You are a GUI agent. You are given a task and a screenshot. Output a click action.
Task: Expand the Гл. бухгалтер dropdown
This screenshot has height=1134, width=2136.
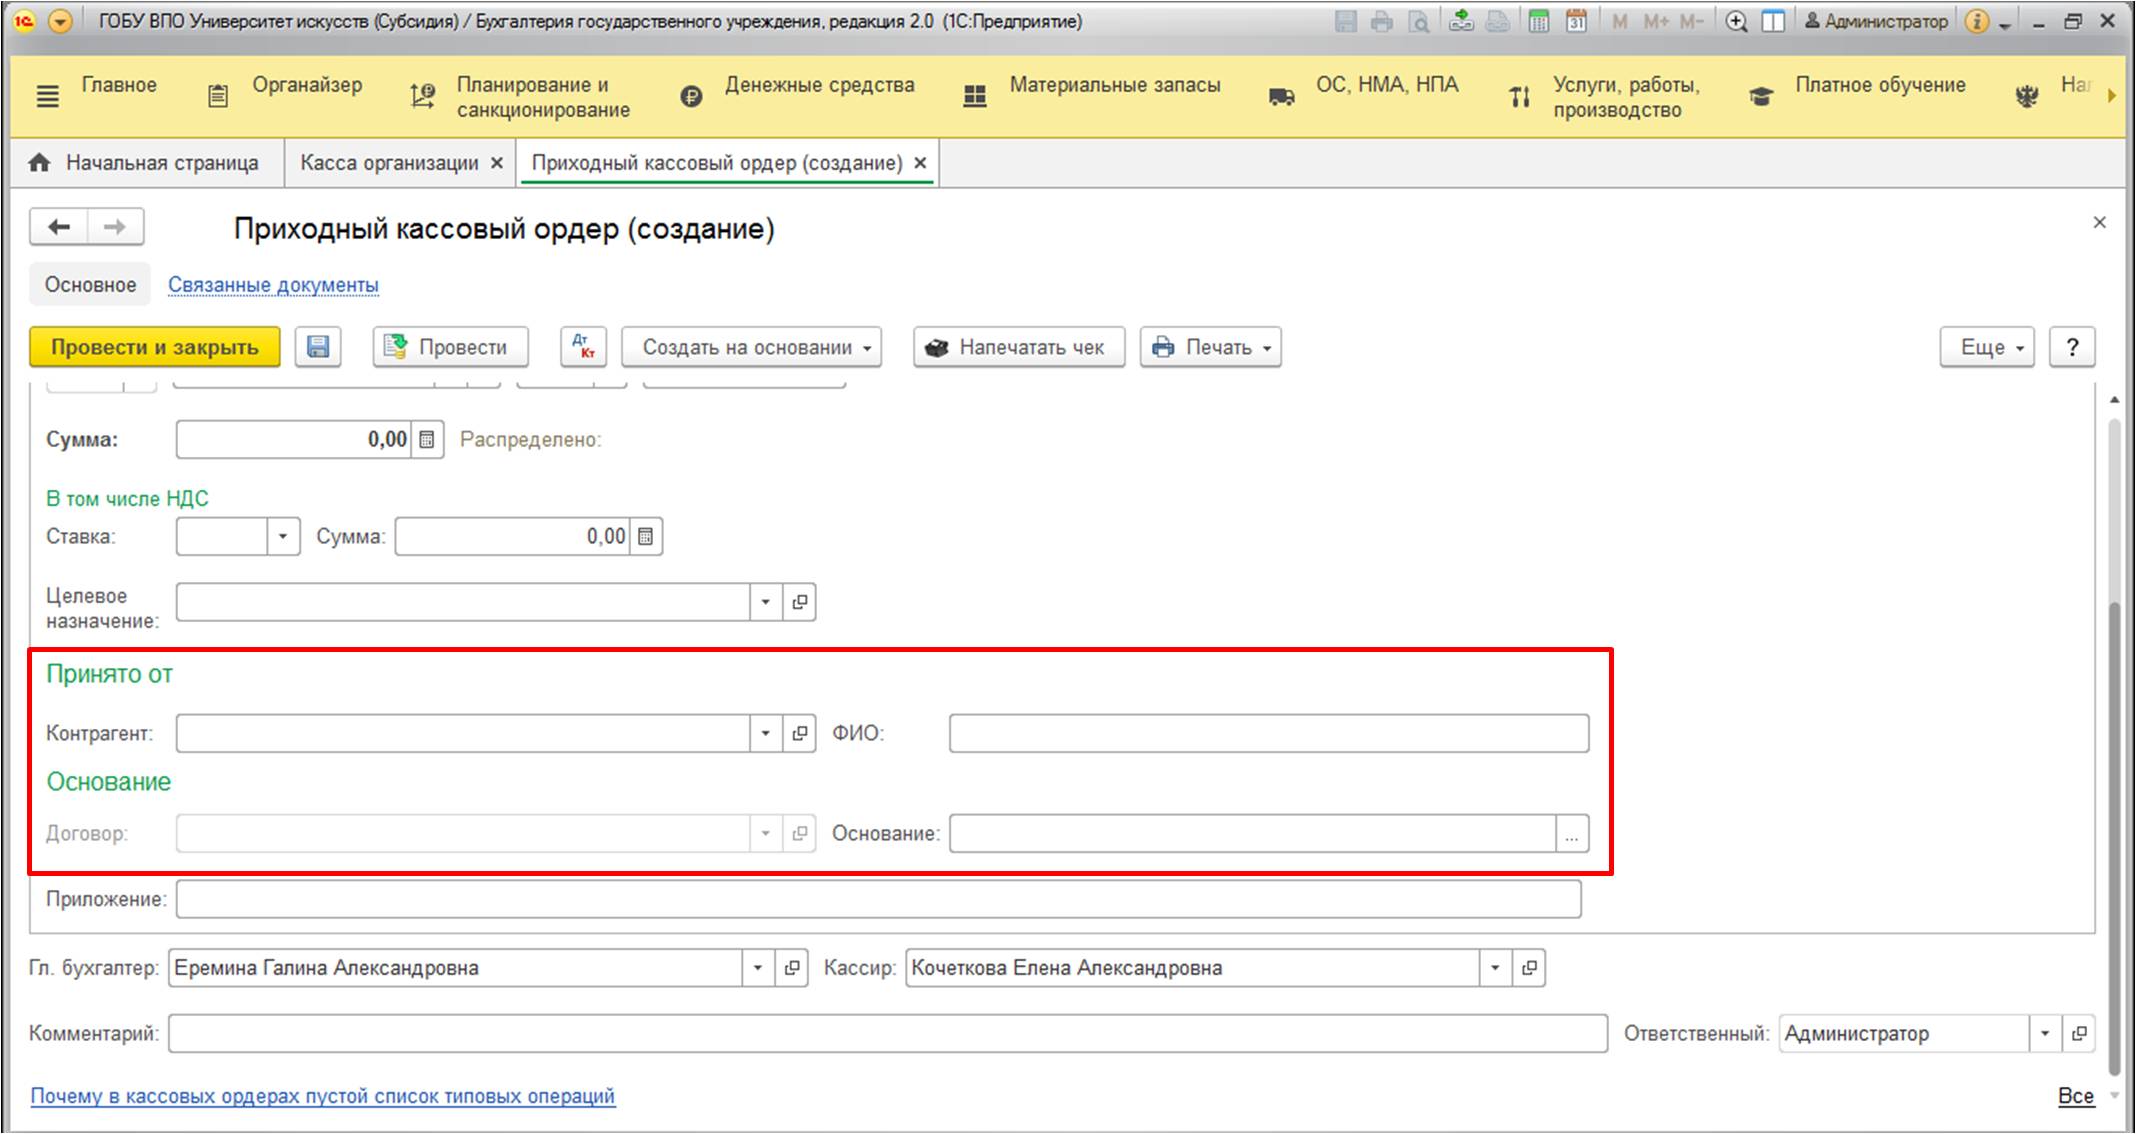(x=757, y=968)
